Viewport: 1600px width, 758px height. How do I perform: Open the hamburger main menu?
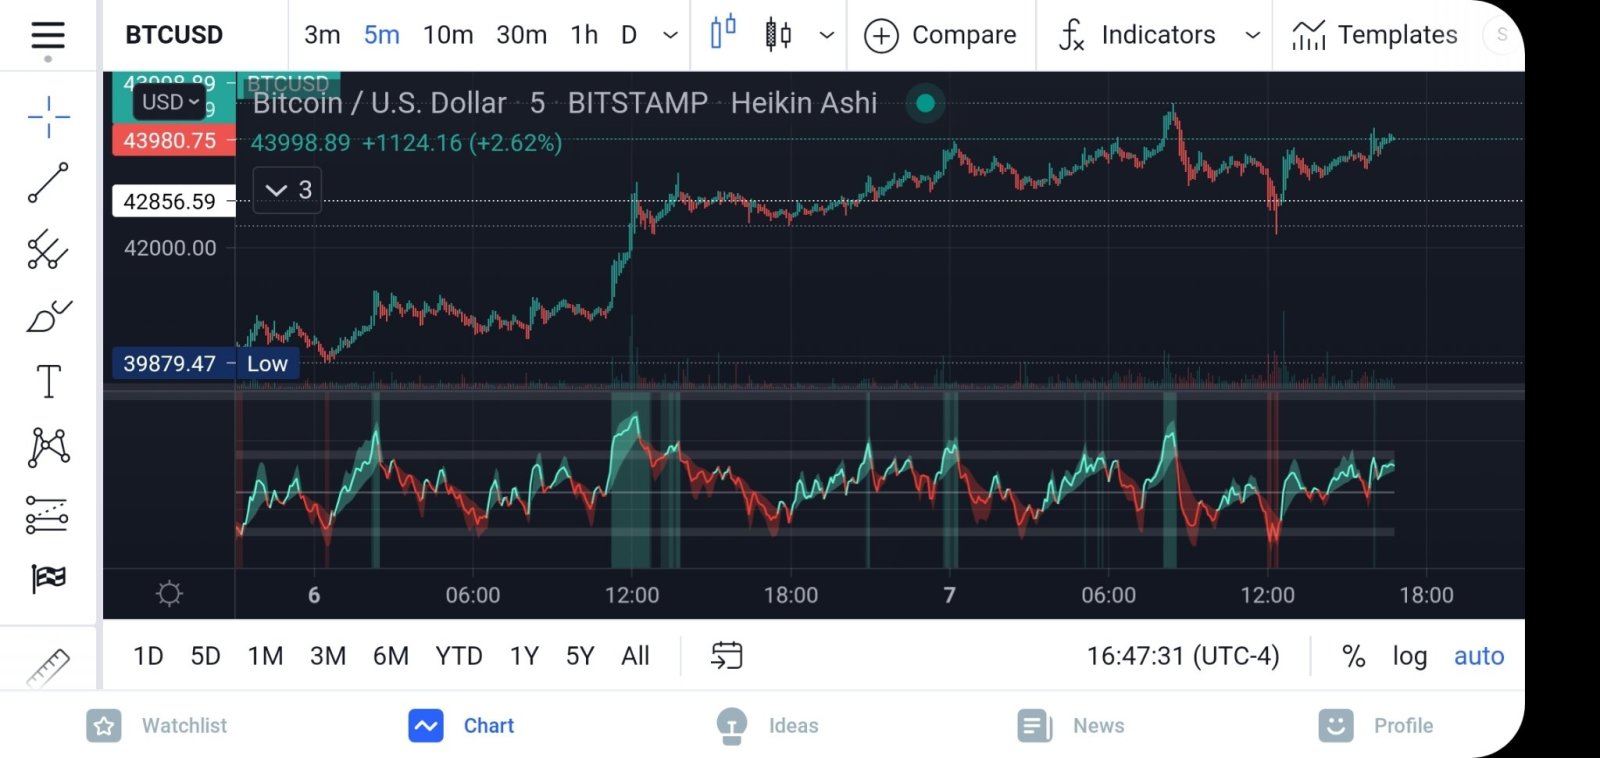48,36
